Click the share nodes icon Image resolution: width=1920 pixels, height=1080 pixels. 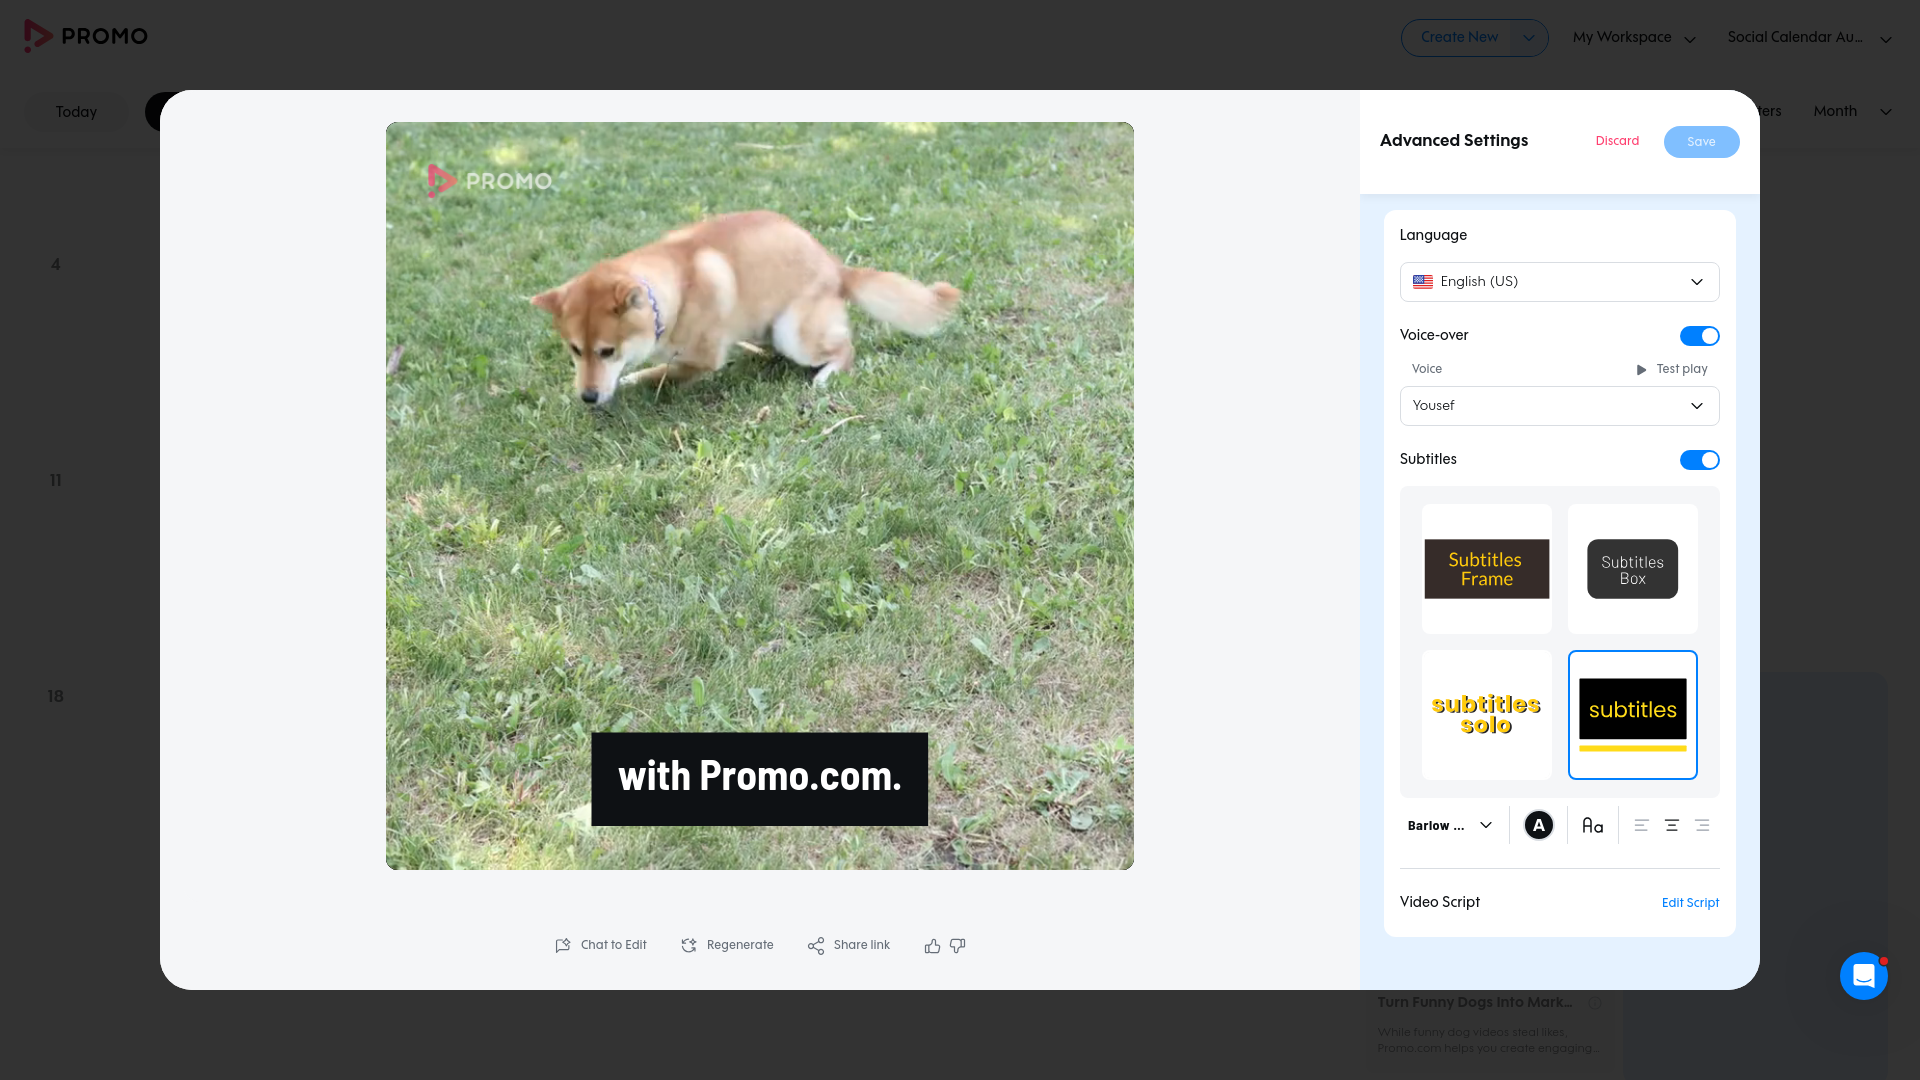tap(816, 945)
